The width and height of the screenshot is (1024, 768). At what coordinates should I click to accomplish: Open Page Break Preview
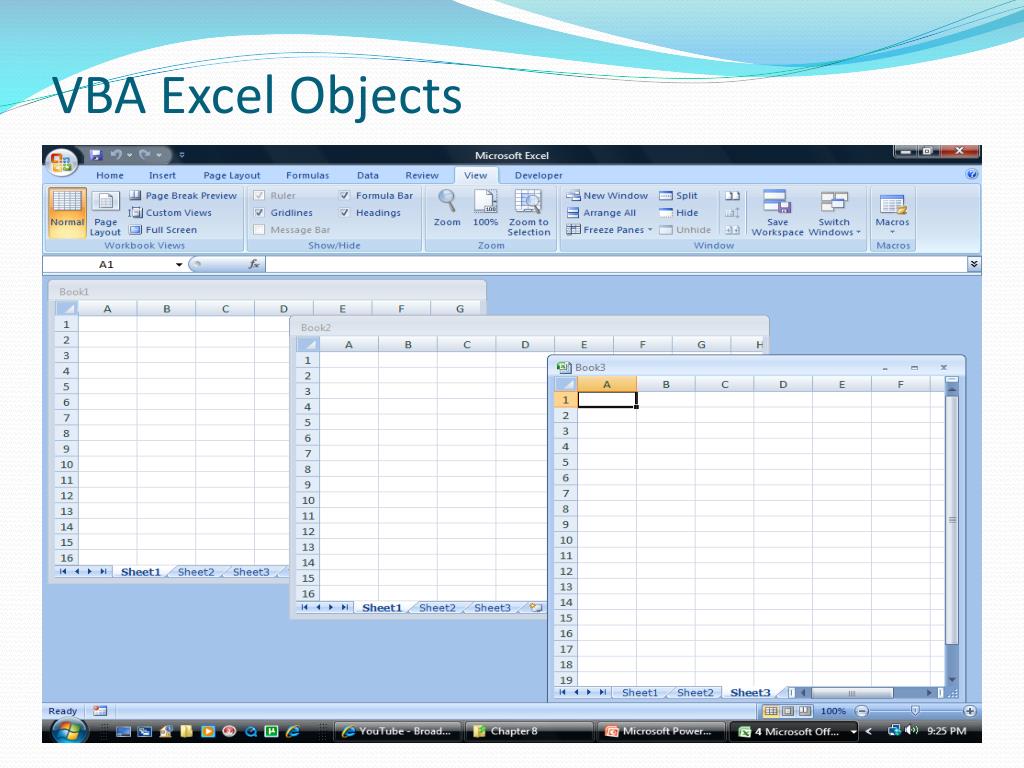coord(183,195)
